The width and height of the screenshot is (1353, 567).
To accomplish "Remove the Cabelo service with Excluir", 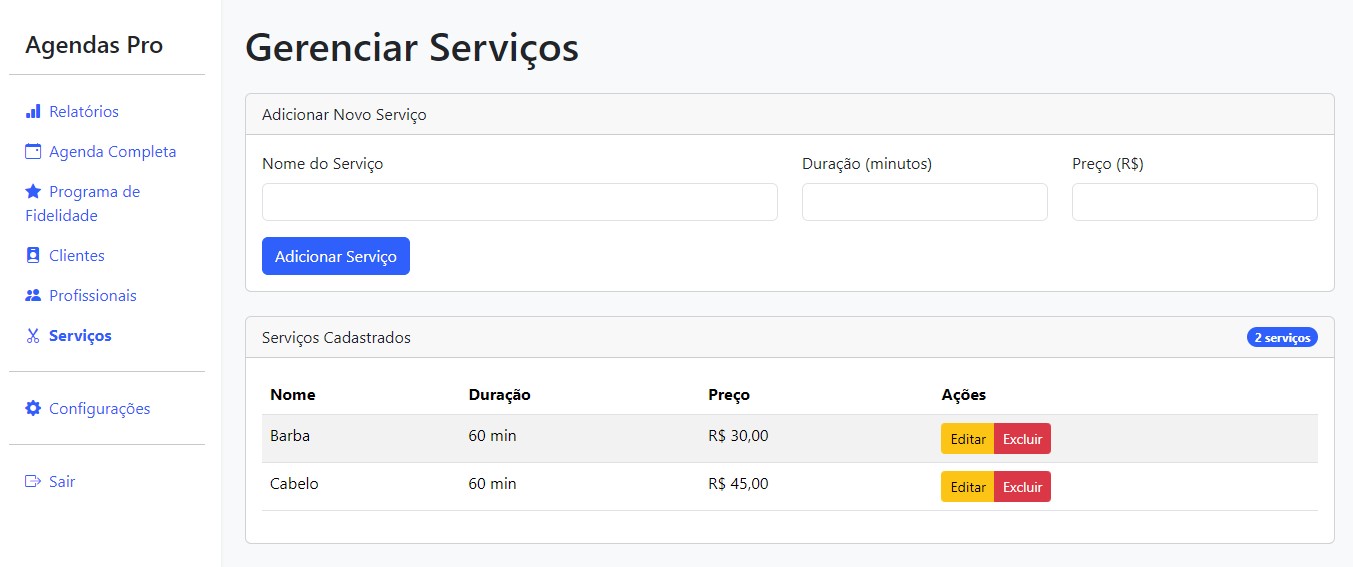I will pos(1022,487).
